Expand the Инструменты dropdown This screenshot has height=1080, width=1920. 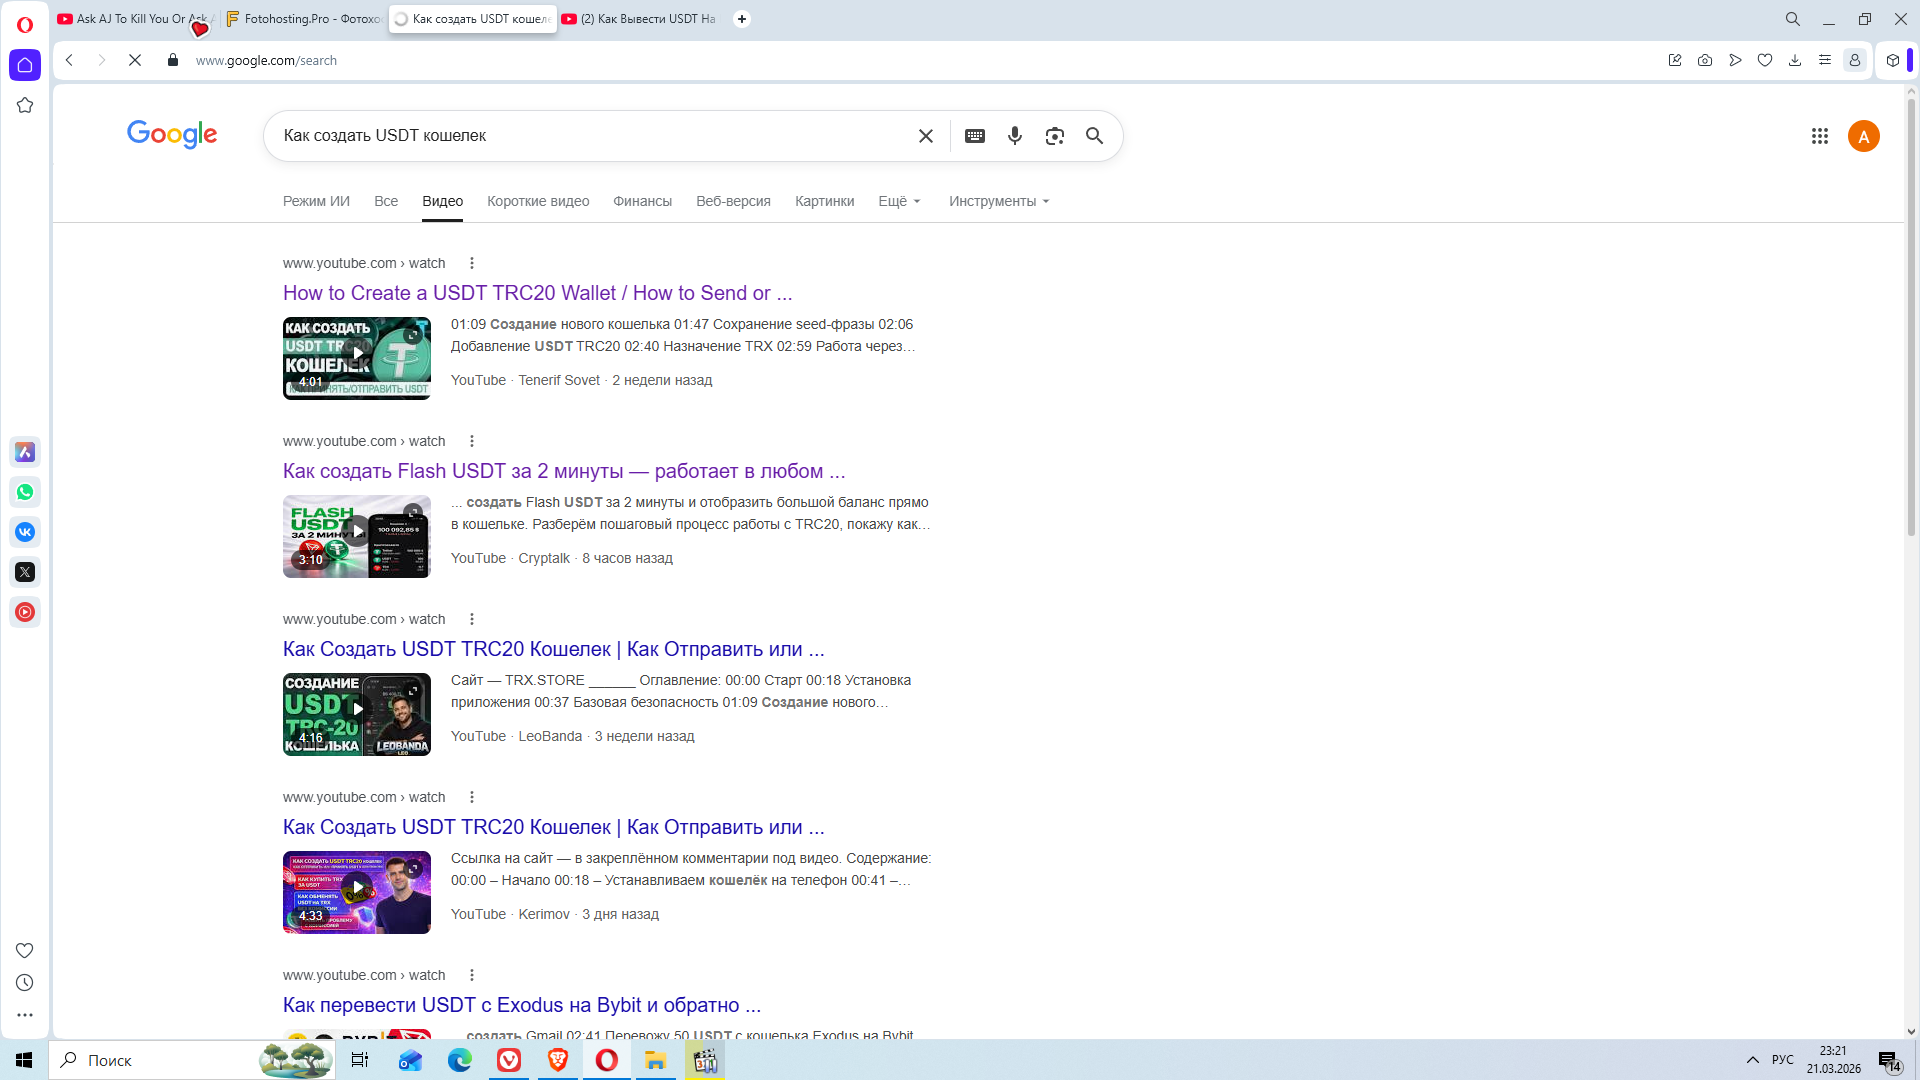click(999, 201)
